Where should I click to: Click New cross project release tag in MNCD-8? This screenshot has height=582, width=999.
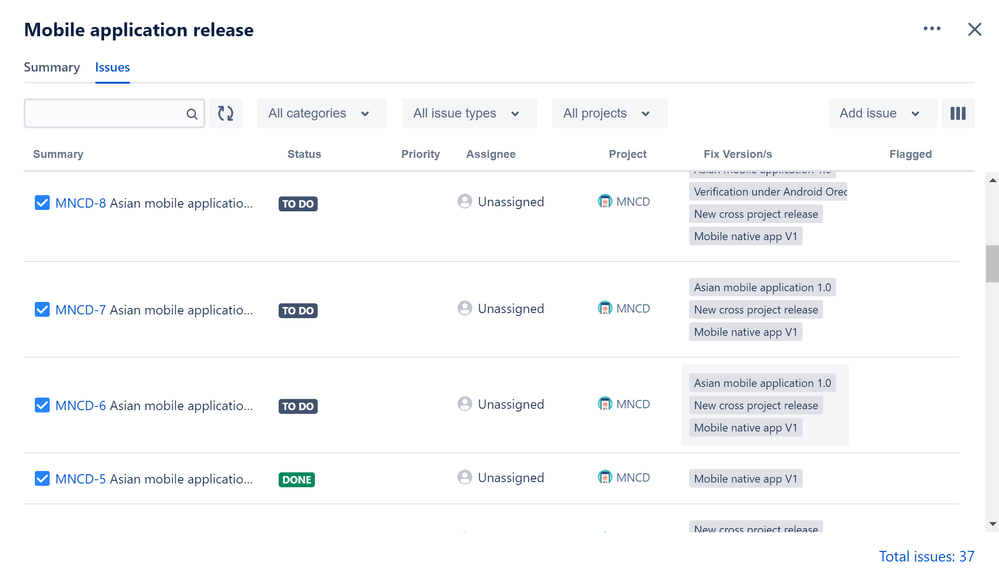point(756,214)
